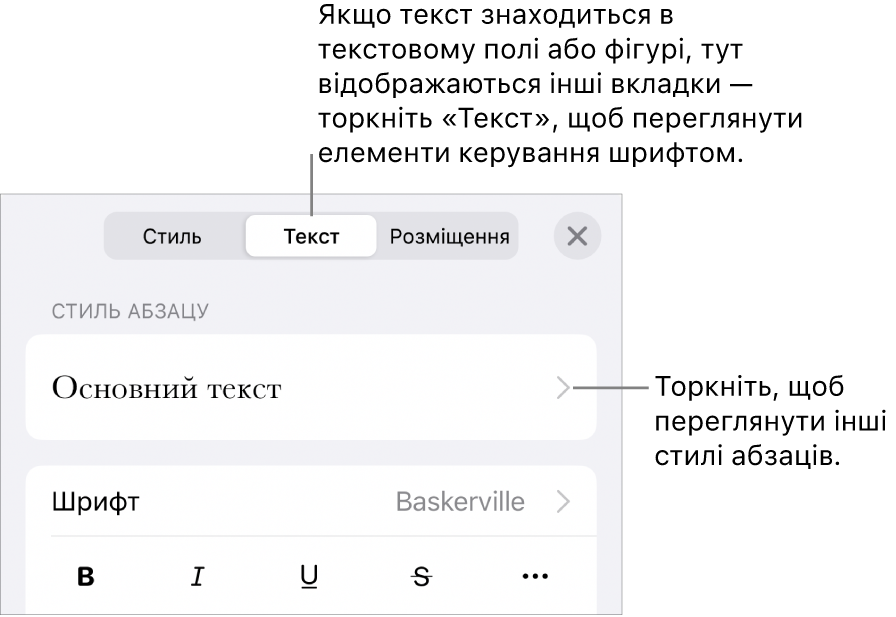Expand paragraph styles via the Основний текст chevron
896x617 pixels.
coord(563,388)
